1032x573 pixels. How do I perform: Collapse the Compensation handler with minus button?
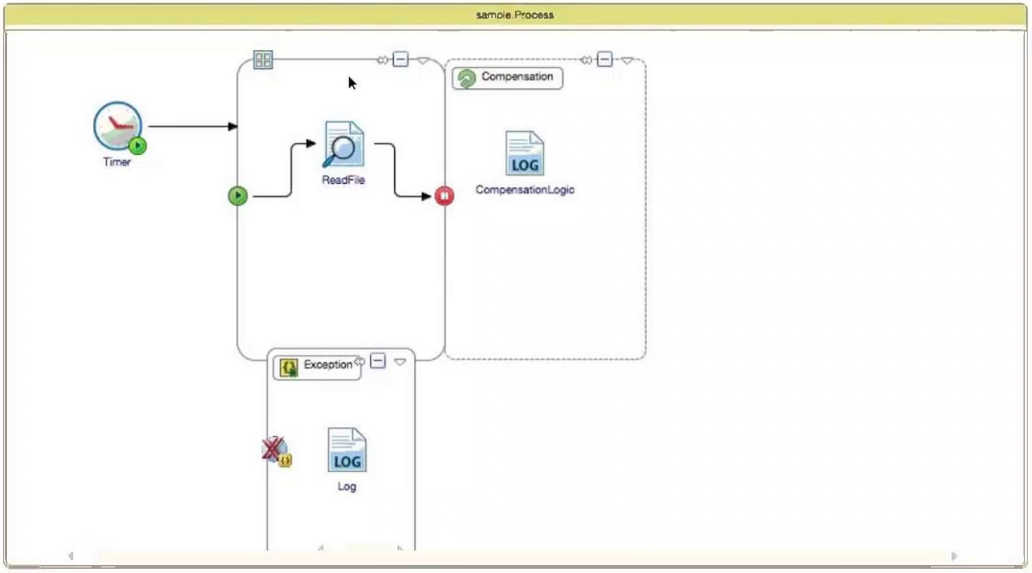pyautogui.click(x=604, y=59)
